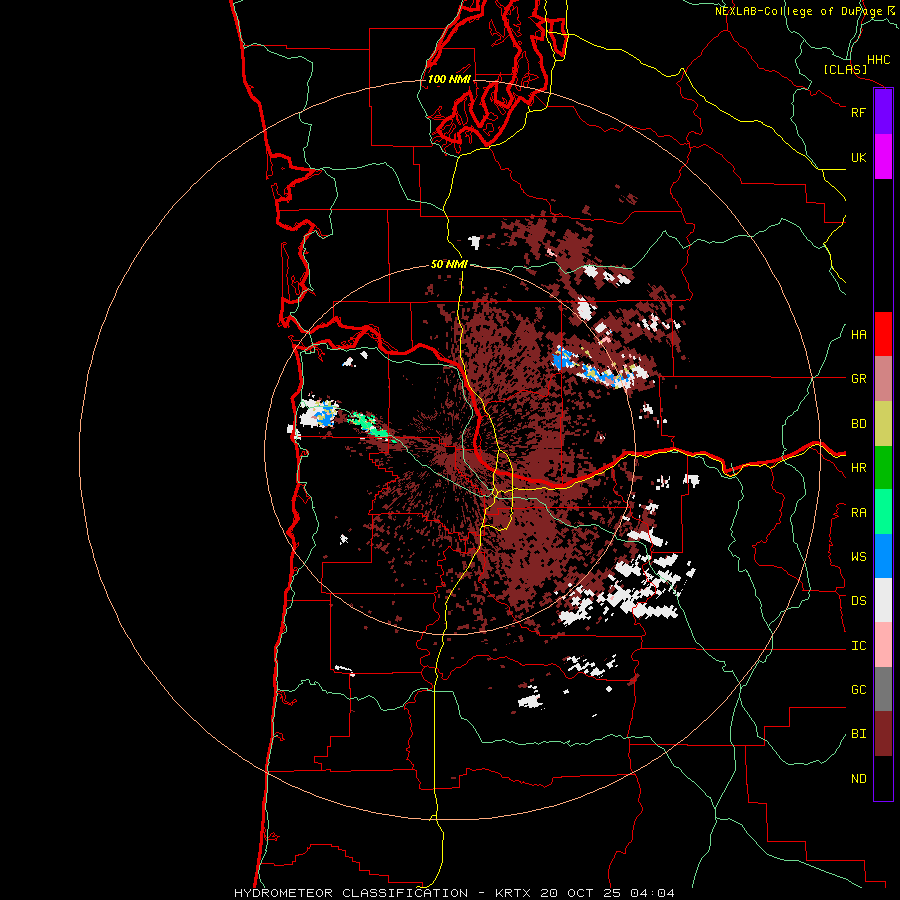This screenshot has width=900, height=900.
Task: Click the HA legend label
Action: (858, 335)
